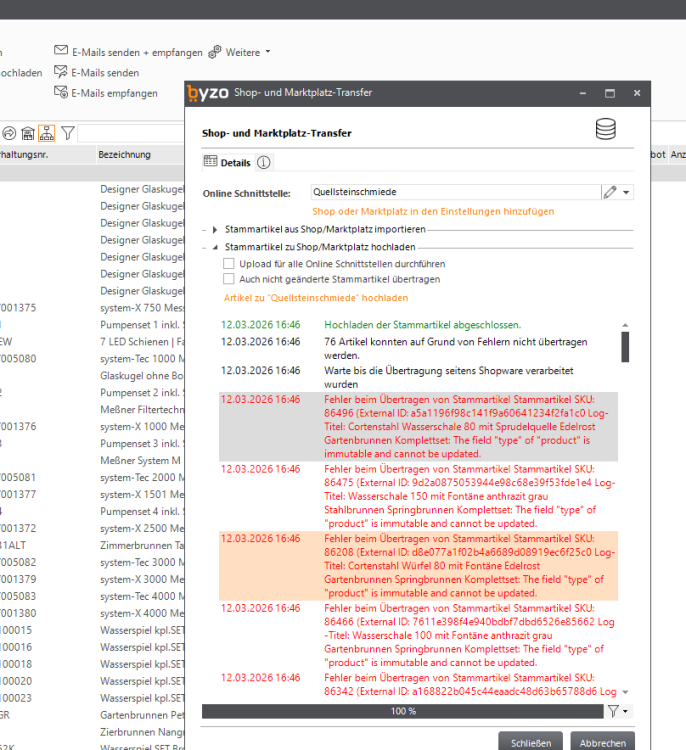Screen dimensions: 686x750
Task: Select row 7 LED Schienen in article list
Action: point(92,342)
